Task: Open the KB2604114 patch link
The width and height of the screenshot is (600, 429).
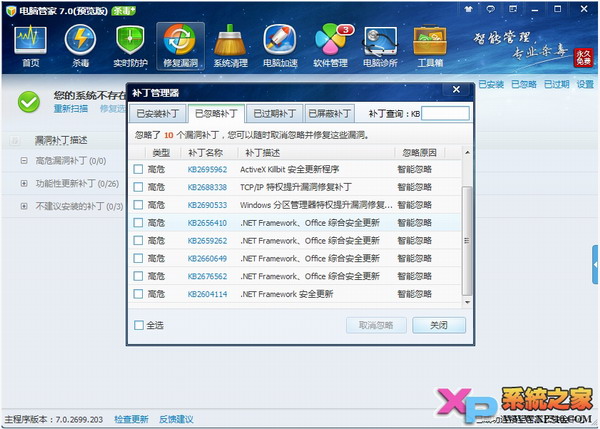Action: [207, 294]
